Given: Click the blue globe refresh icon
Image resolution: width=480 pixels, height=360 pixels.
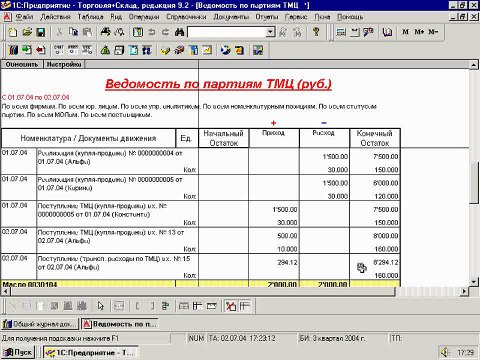Looking at the screenshot, I should 225,50.
